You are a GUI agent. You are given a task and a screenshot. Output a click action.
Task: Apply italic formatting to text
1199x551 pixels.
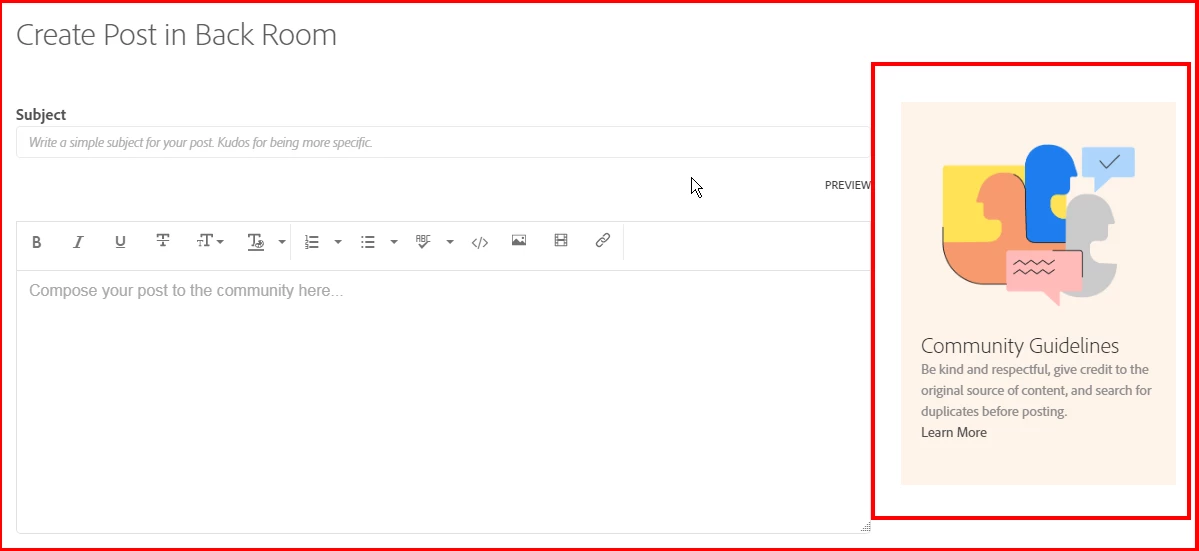(78, 242)
